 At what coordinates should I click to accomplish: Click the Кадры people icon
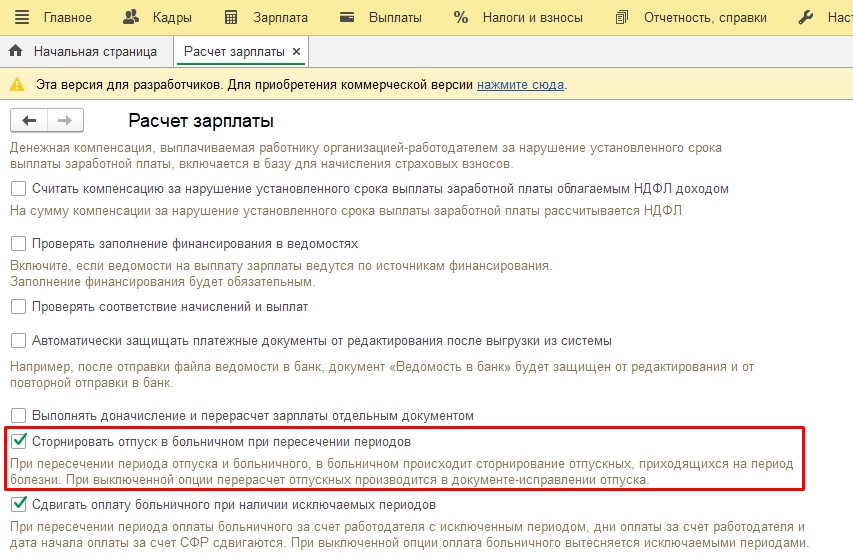click(x=131, y=17)
